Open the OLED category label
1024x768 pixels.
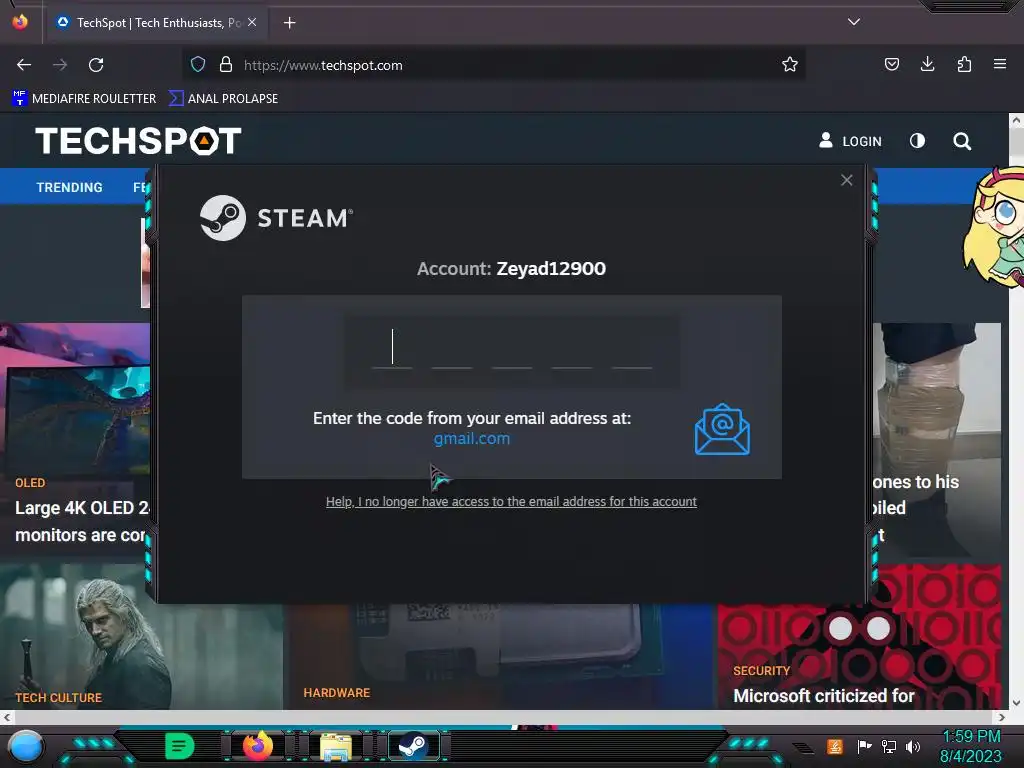click(30, 483)
